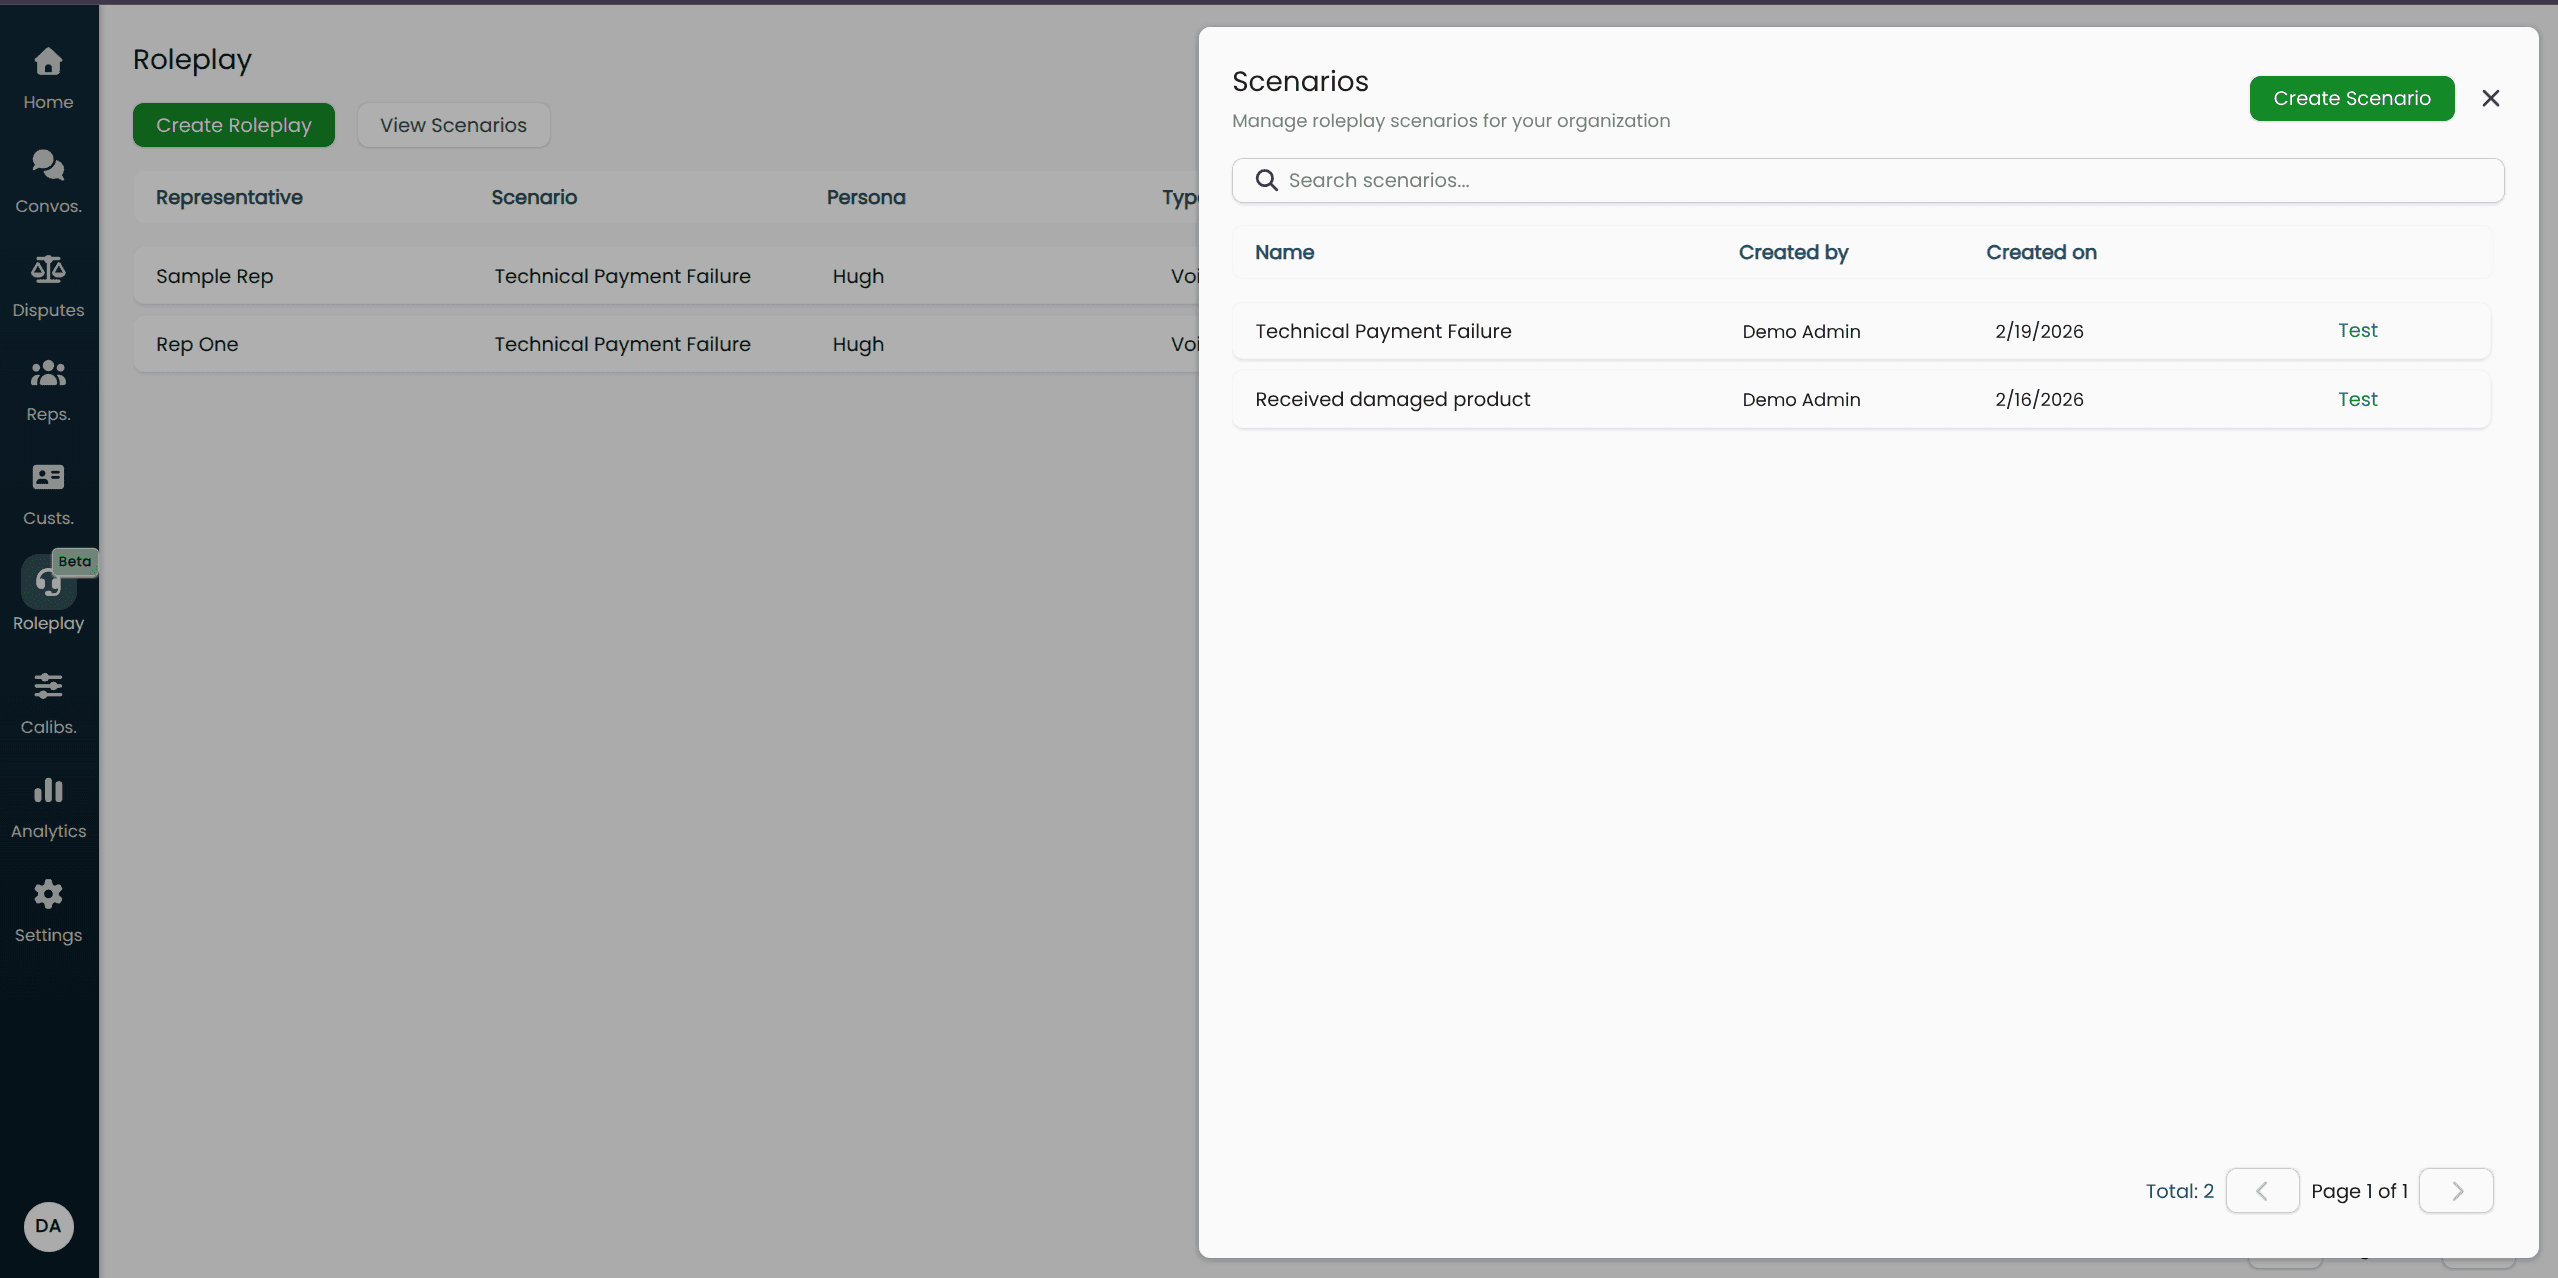Open Settings from the sidebar
Image resolution: width=2558 pixels, height=1278 pixels.
tap(48, 909)
